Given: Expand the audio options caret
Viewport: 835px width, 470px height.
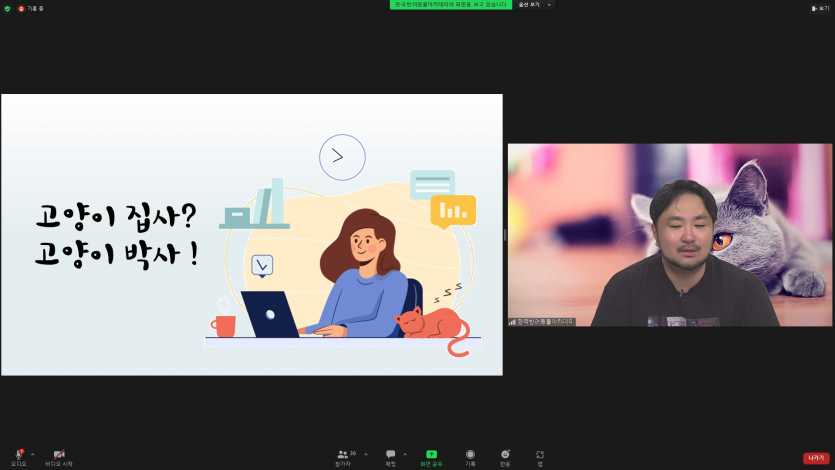Looking at the screenshot, I should (32, 455).
